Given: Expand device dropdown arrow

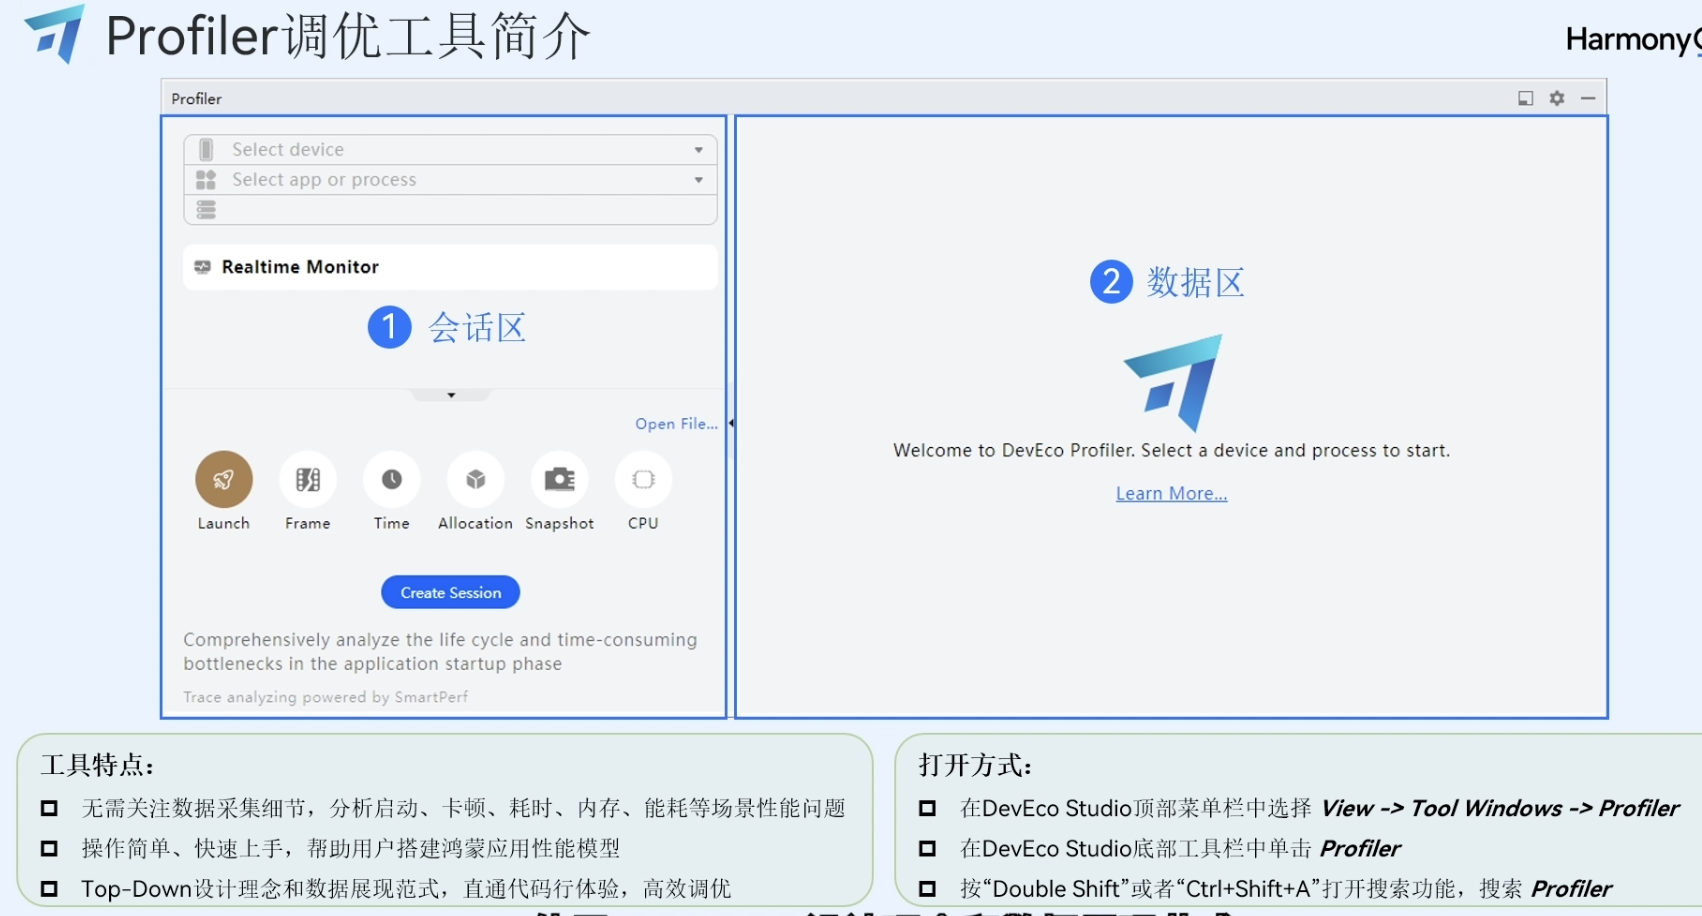Looking at the screenshot, I should pyautogui.click(x=699, y=150).
